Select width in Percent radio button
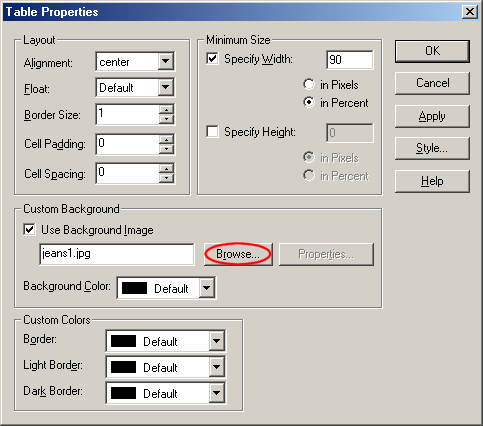The width and height of the screenshot is (483, 426). pyautogui.click(x=309, y=102)
